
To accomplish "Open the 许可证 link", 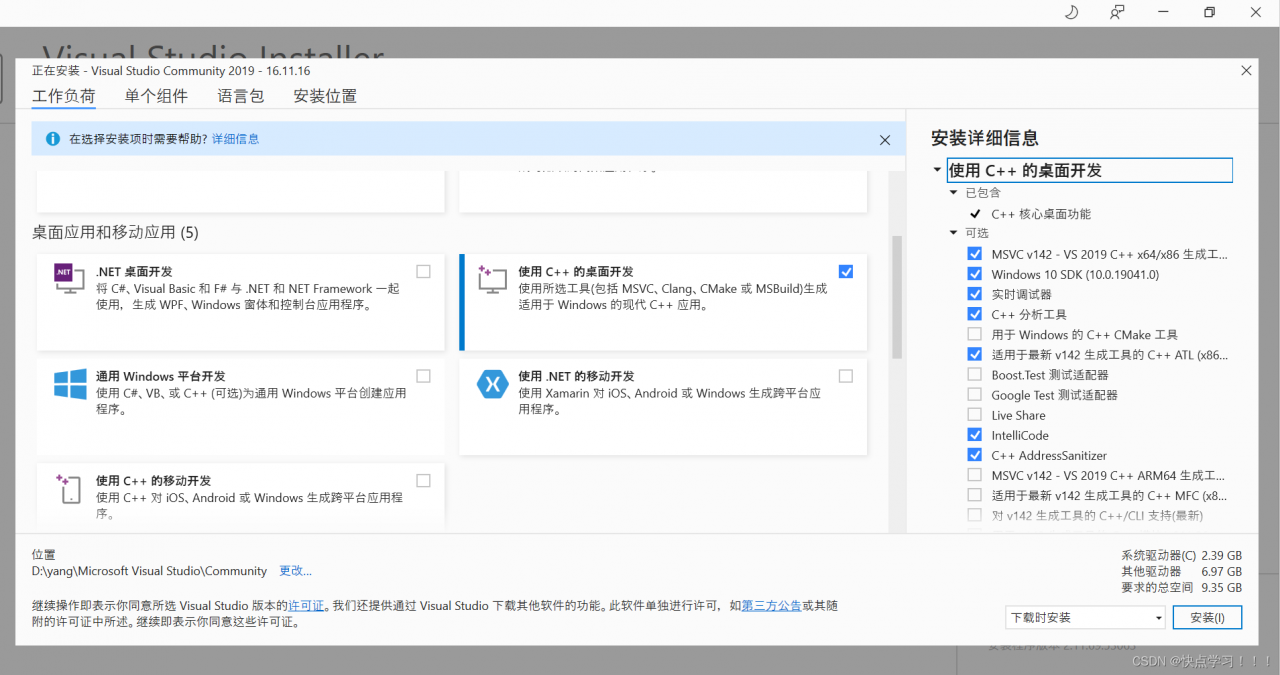I will [306, 606].
